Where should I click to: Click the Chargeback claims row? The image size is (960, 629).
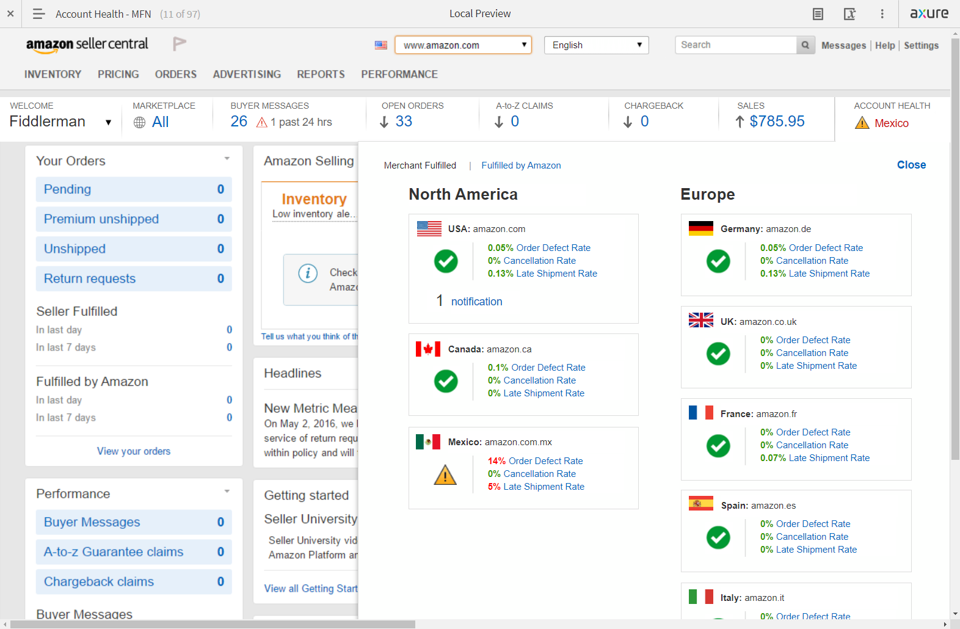click(133, 582)
